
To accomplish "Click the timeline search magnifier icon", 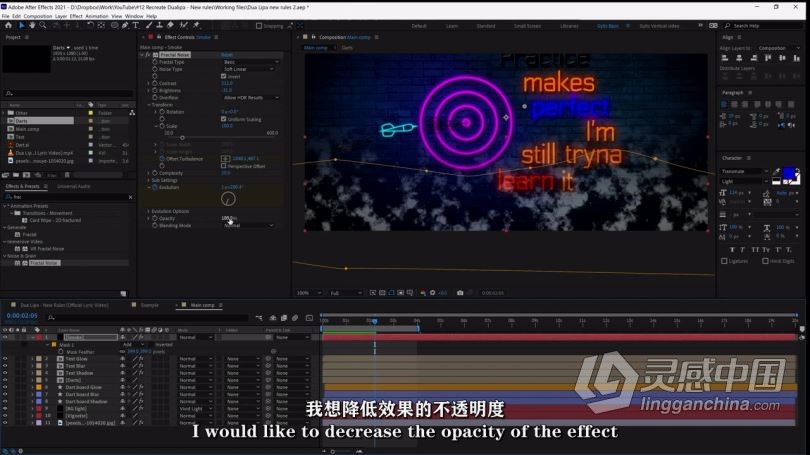I will point(51,317).
